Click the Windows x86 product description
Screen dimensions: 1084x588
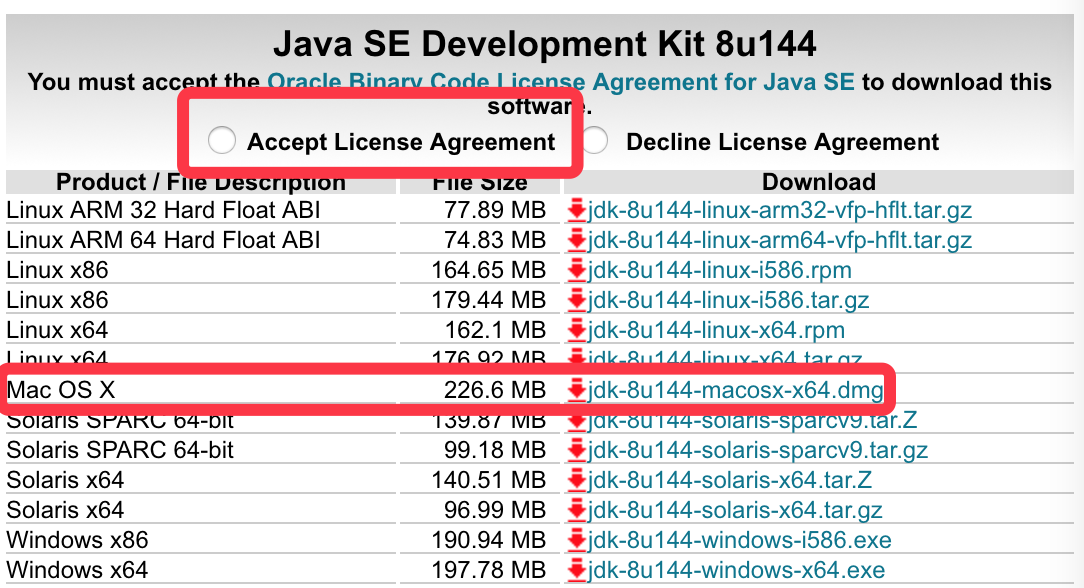[x=77, y=540]
